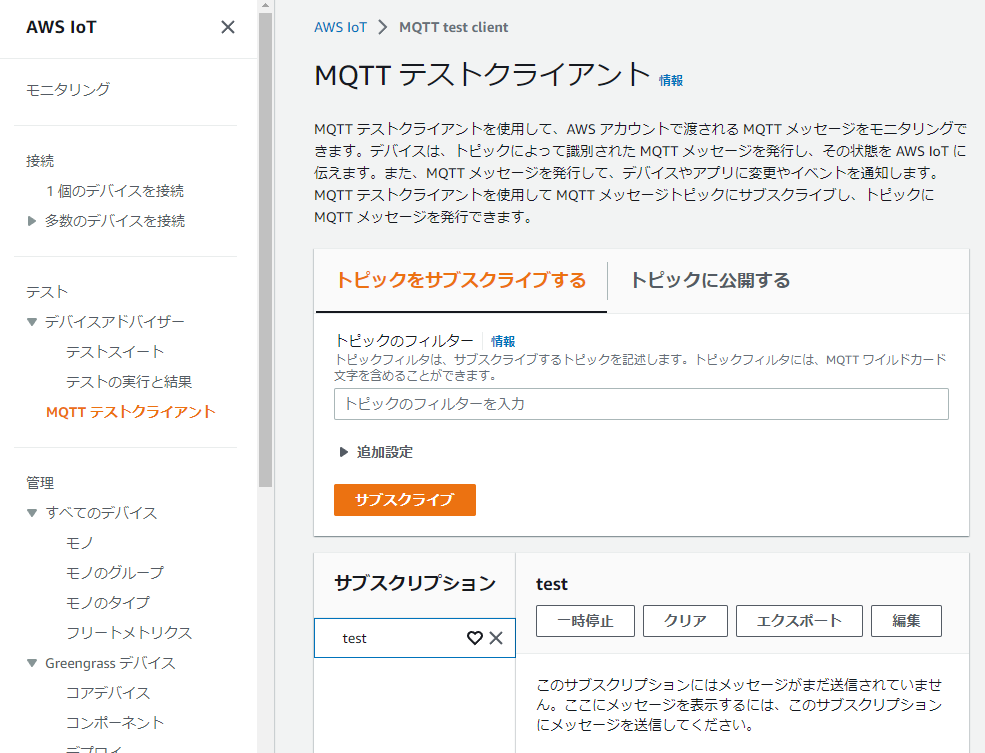The image size is (985, 753).
Task: Open テストの実行と結果 in the sidebar
Action: pos(129,382)
